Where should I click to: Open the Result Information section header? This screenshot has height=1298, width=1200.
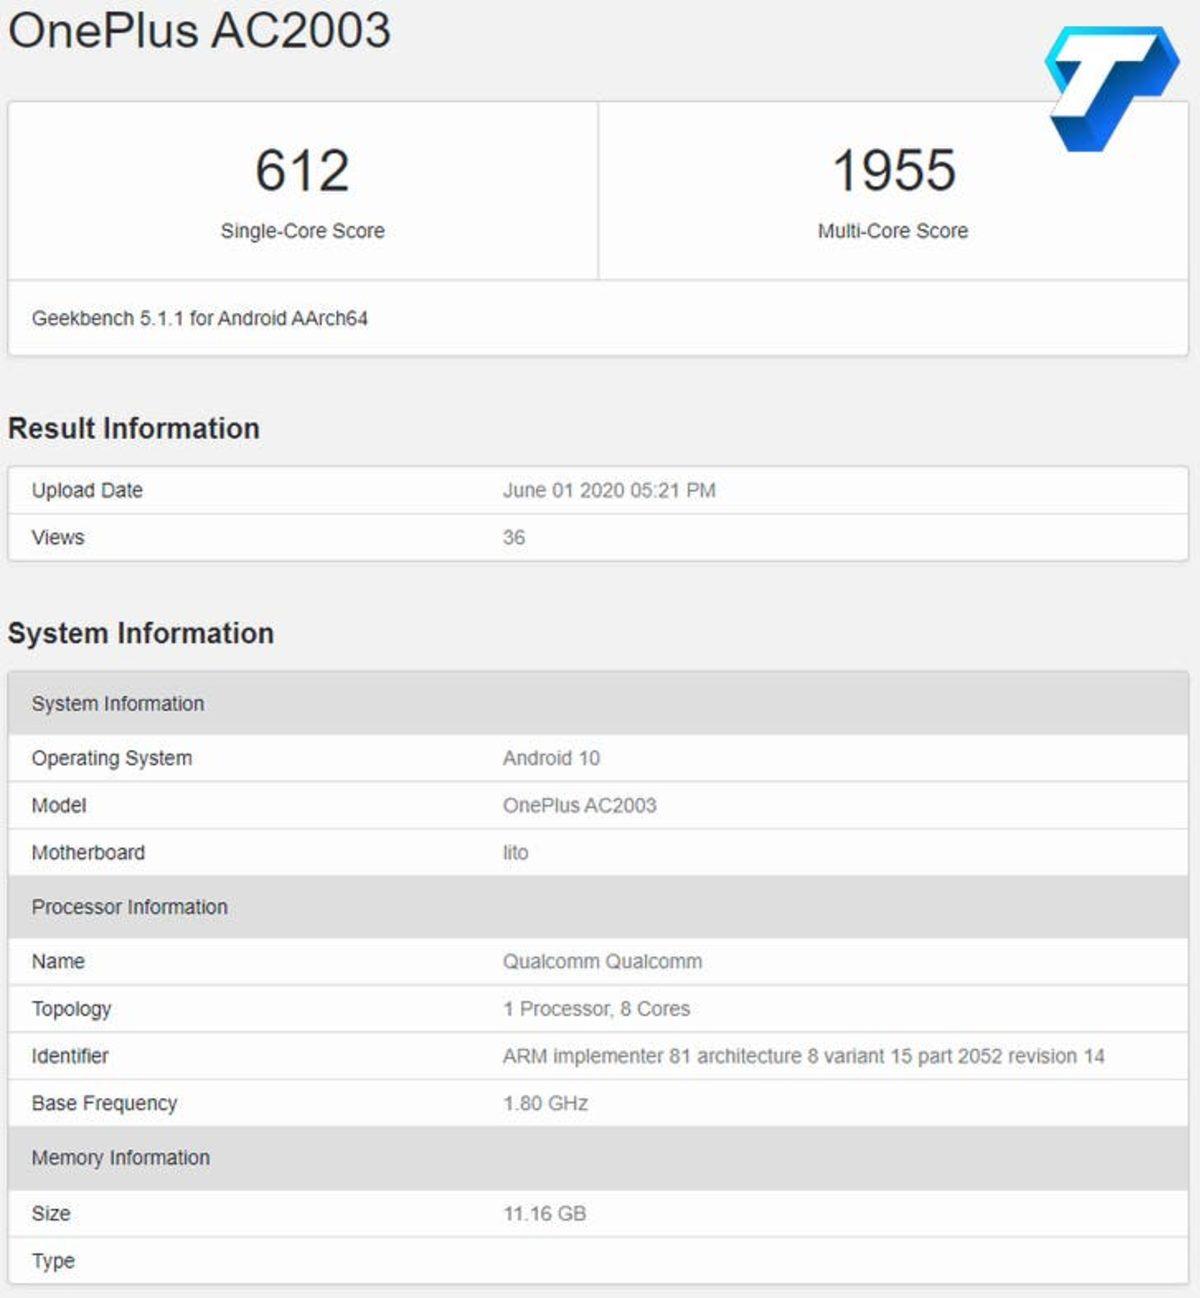click(134, 428)
